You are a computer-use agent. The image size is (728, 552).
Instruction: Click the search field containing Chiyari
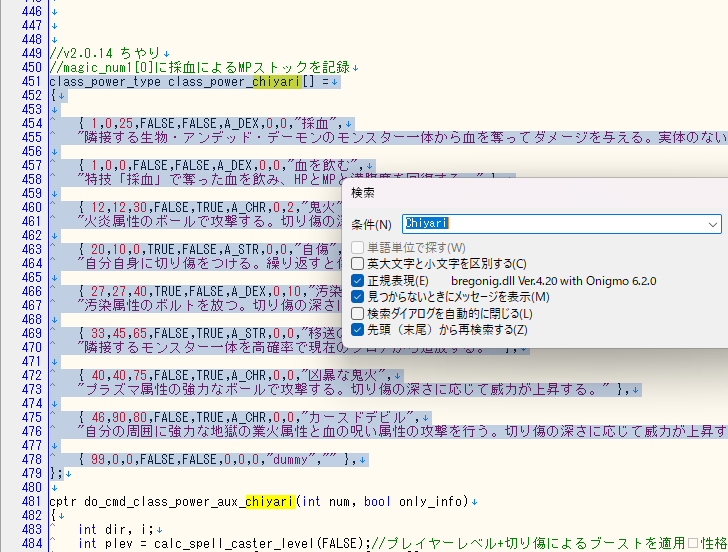point(550,225)
